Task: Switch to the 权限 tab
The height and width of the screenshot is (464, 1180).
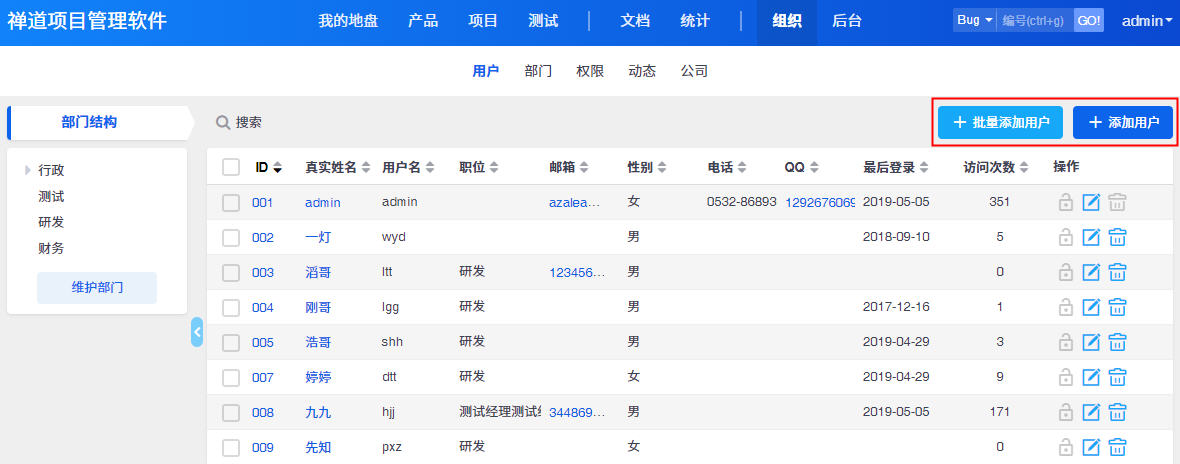Action: 590,71
